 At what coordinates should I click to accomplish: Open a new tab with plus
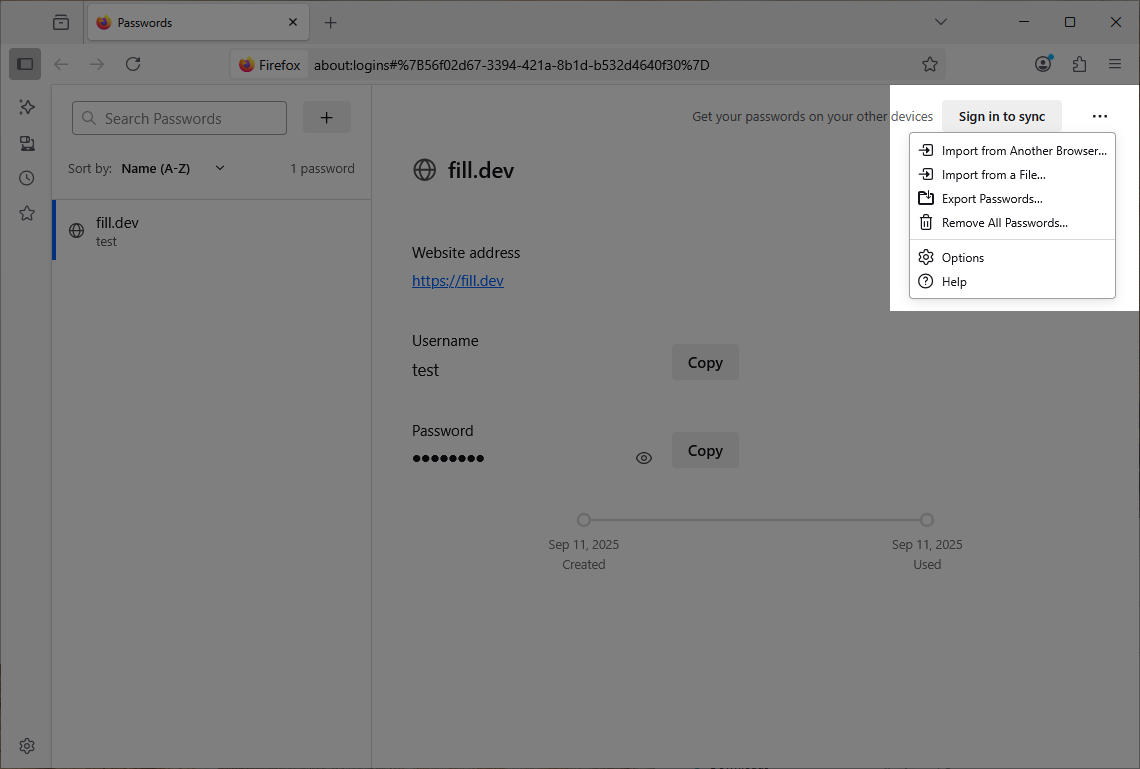[x=330, y=23]
